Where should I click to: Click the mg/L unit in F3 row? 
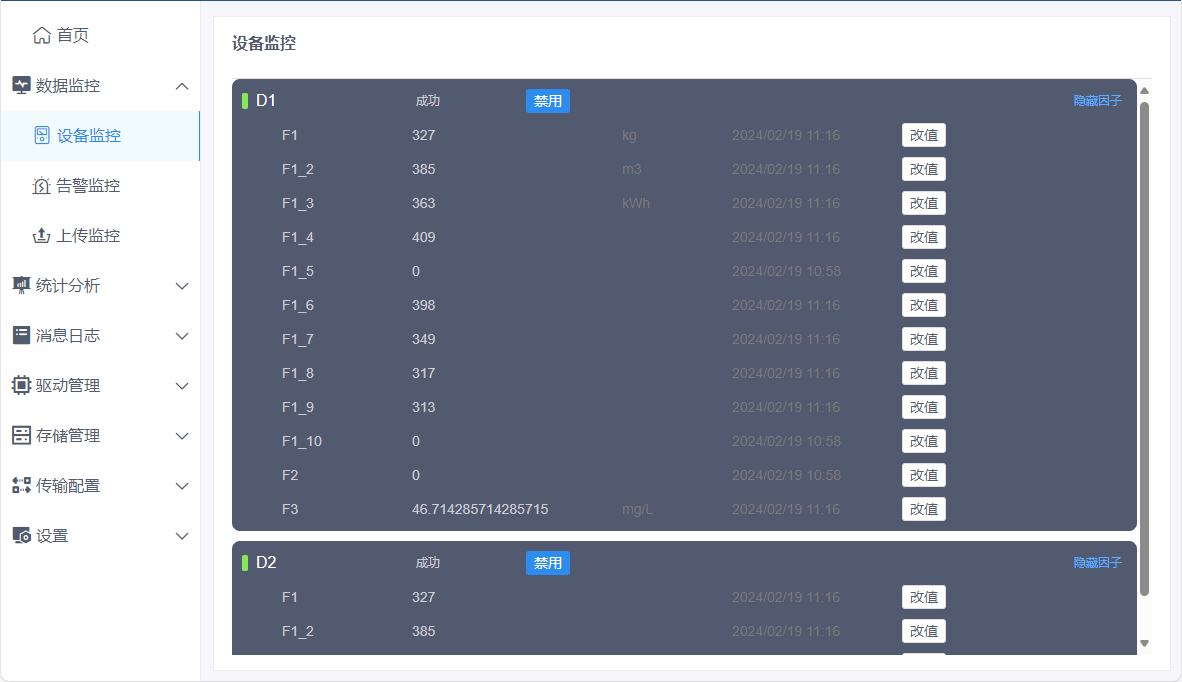coord(637,509)
